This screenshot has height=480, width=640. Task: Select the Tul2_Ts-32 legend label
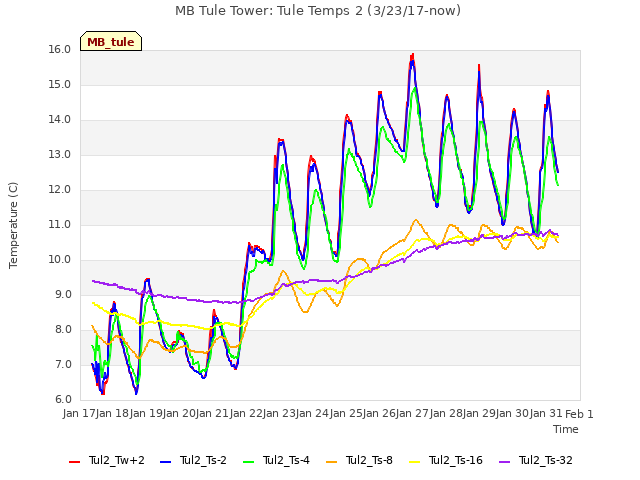click(546, 460)
